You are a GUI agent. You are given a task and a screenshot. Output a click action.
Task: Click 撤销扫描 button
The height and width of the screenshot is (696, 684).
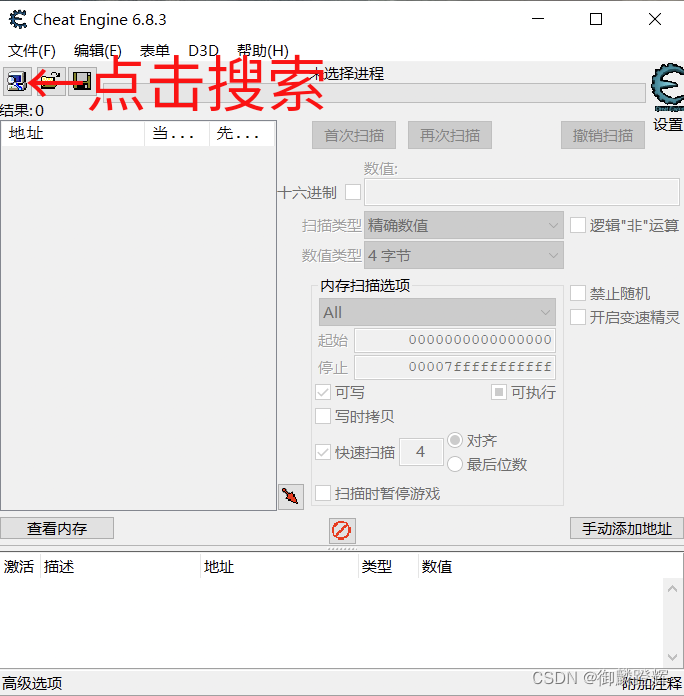click(603, 135)
